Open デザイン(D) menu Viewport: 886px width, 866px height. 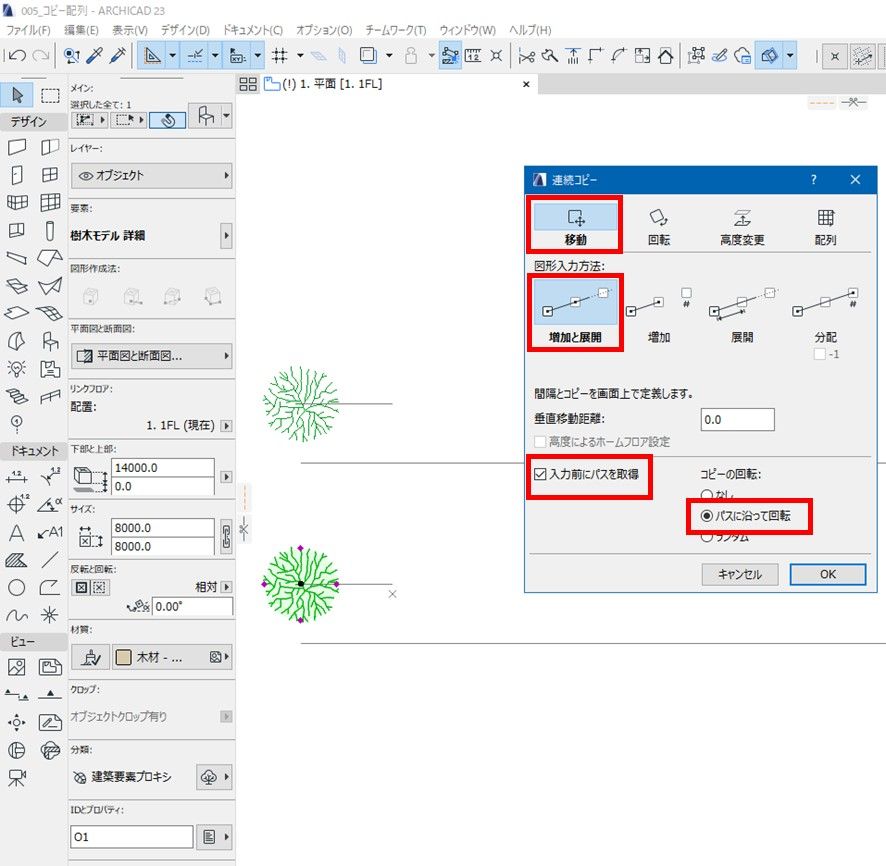(x=185, y=30)
